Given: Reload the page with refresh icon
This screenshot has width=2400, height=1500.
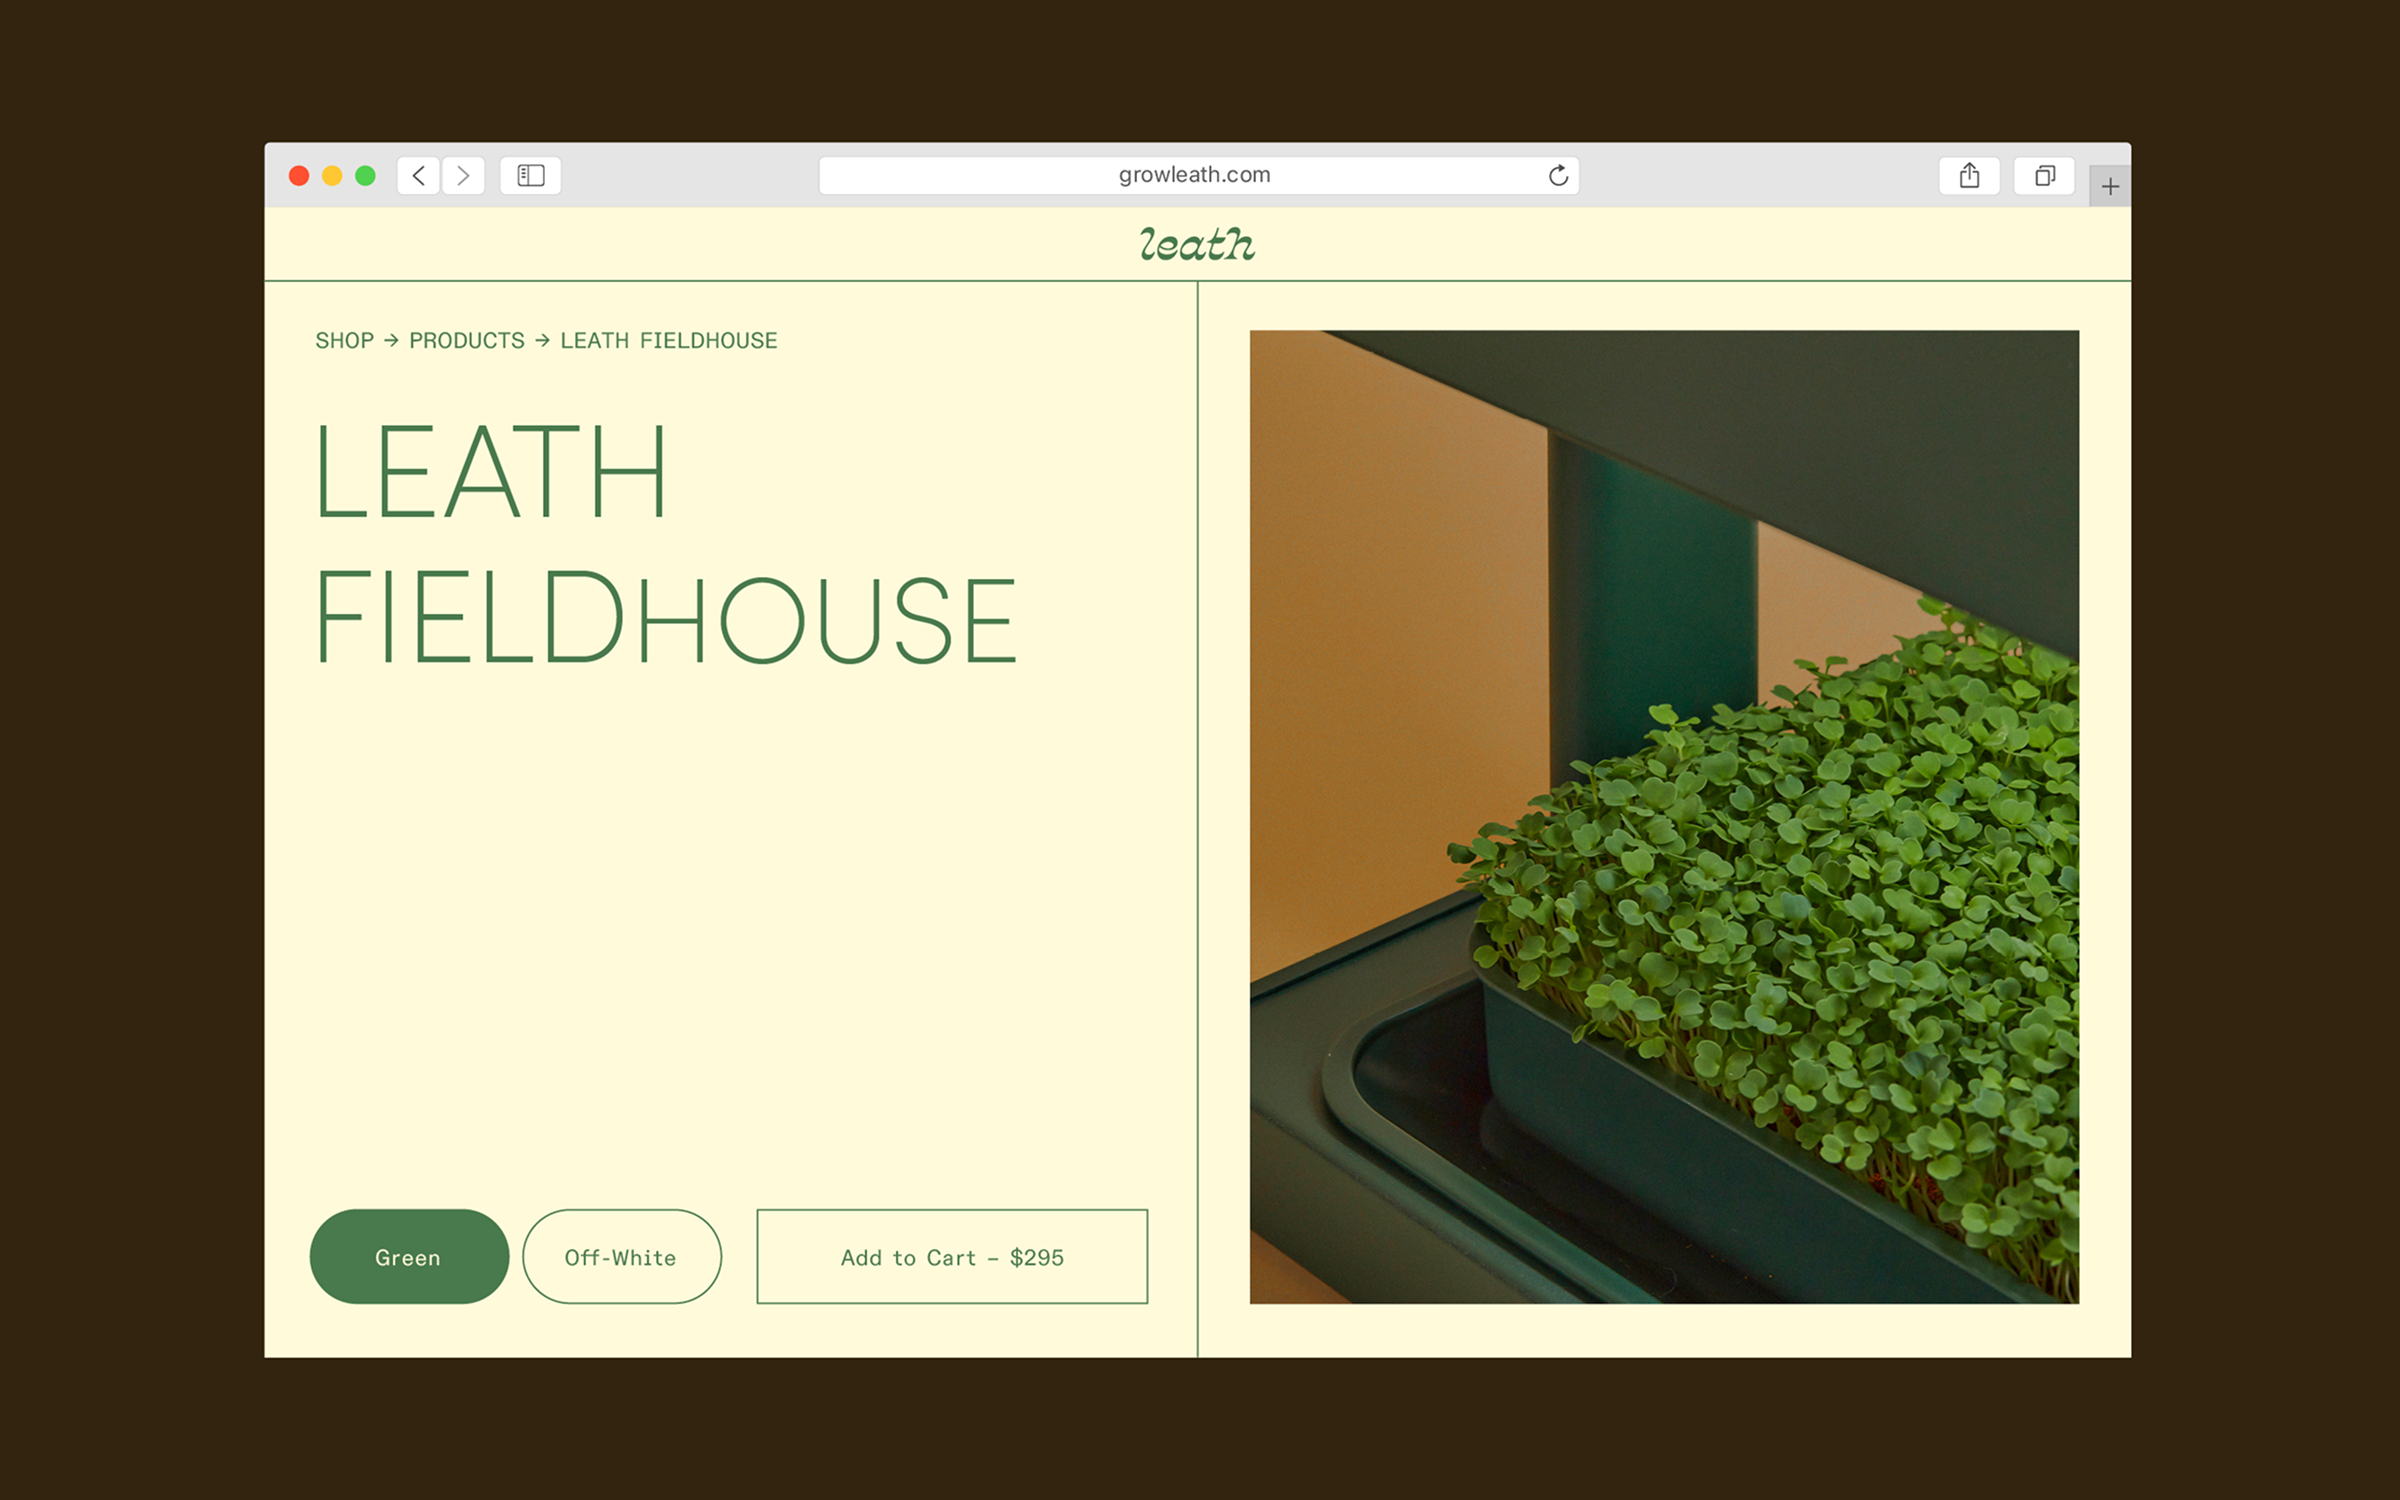Looking at the screenshot, I should 1558,176.
